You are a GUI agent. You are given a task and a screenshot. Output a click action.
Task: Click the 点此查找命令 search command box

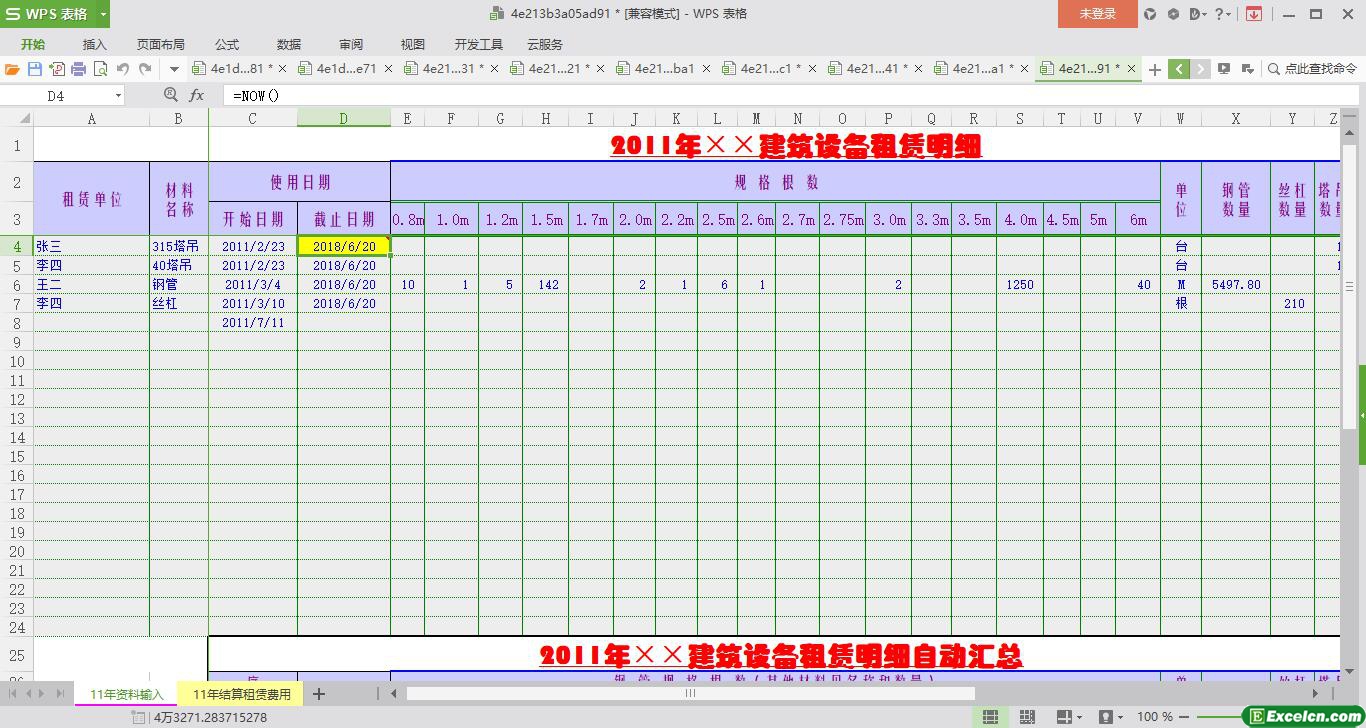tap(1312, 69)
